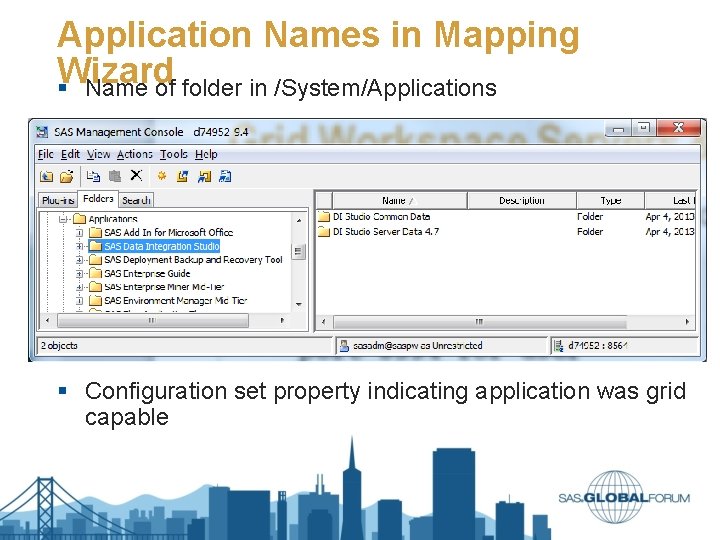Click the up one level folder icon

click(46, 176)
